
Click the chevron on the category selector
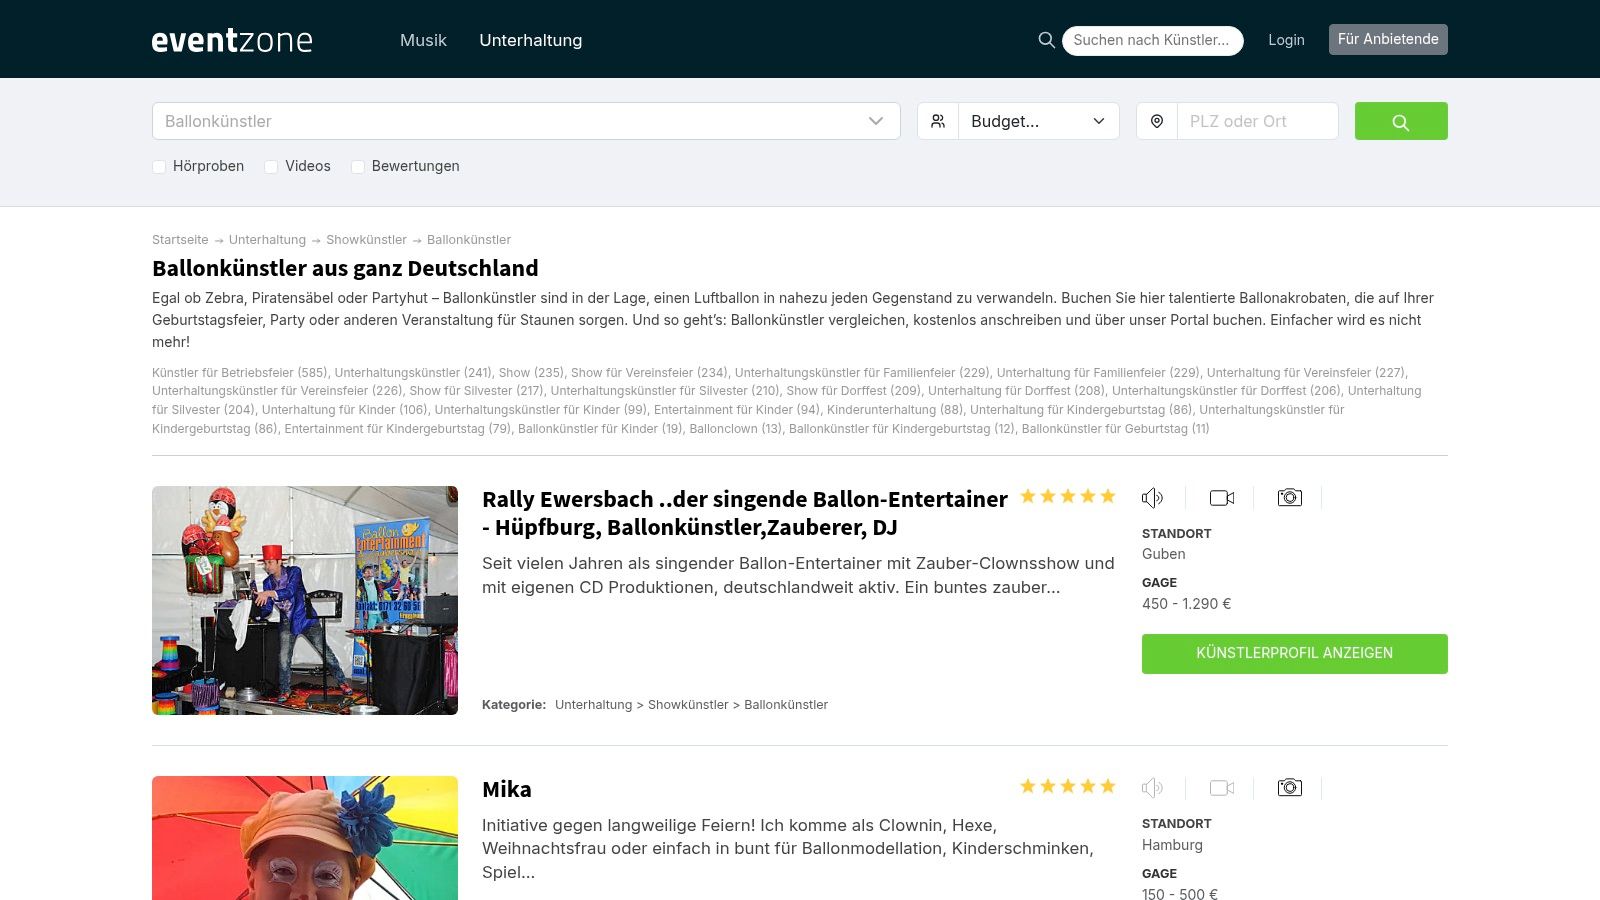click(874, 121)
